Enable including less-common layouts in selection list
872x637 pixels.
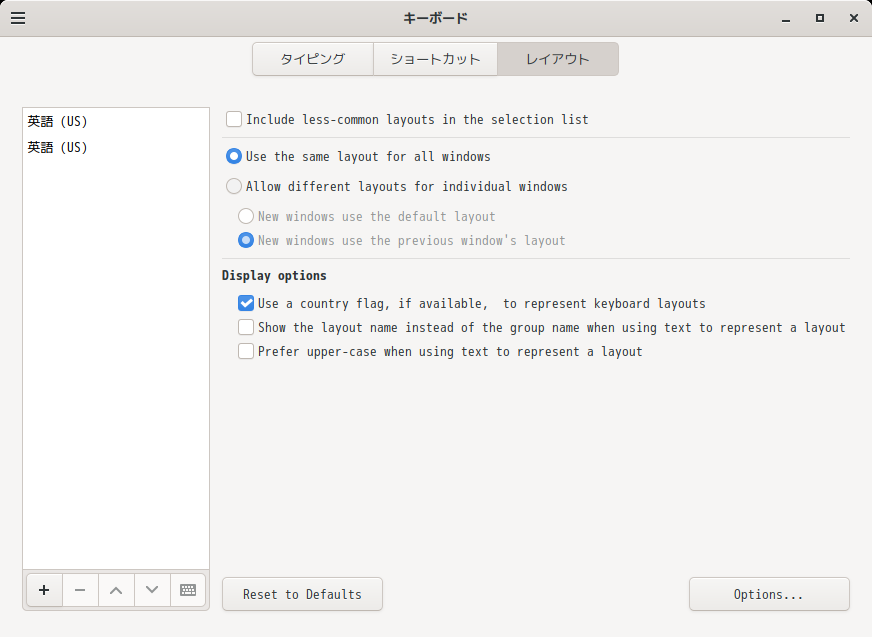point(233,119)
